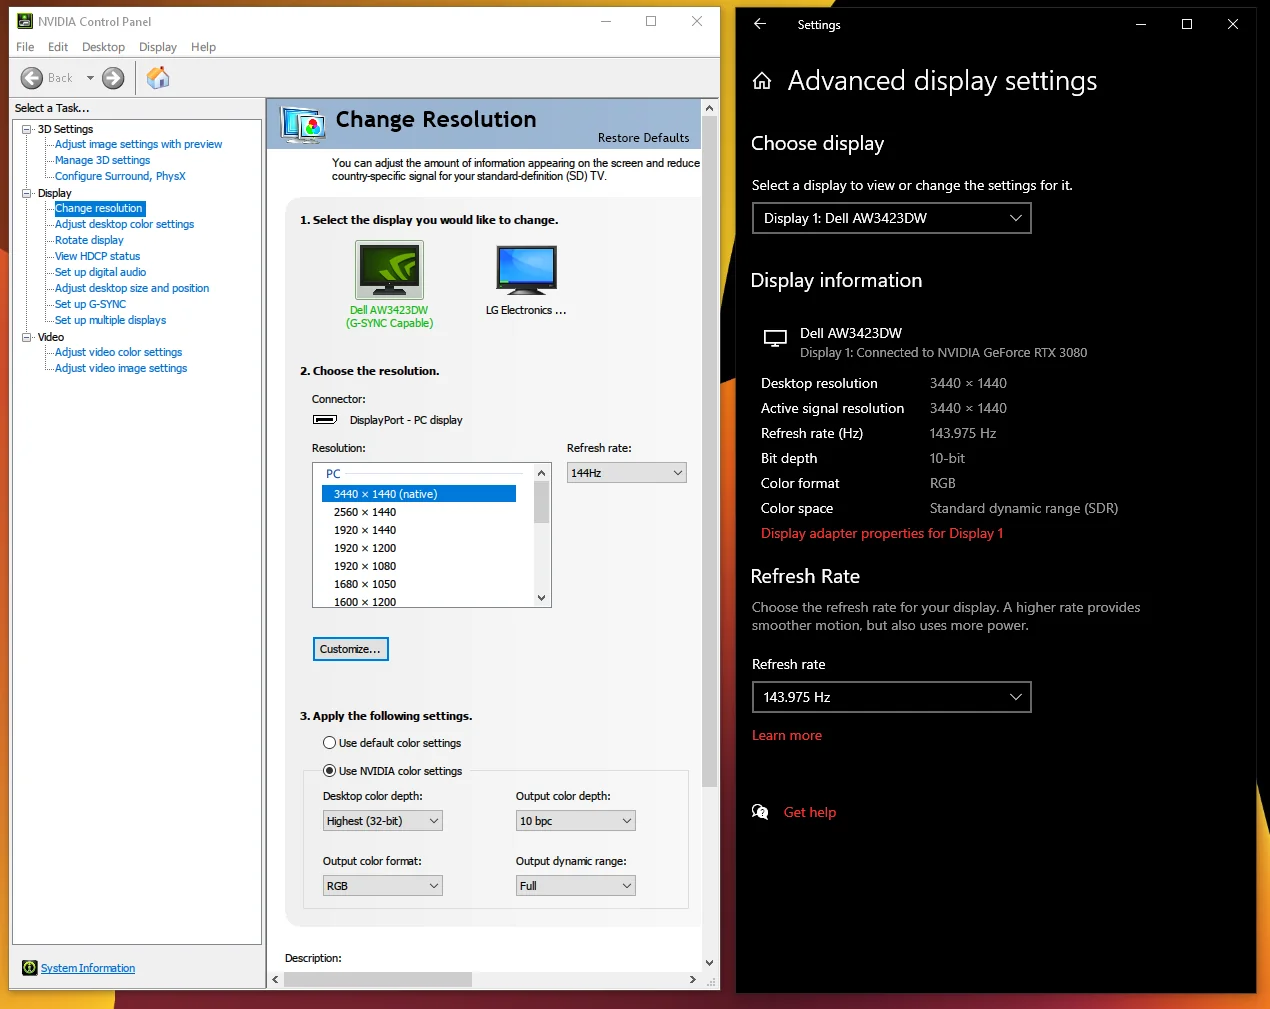Click resolution list scroll down arrow
Image resolution: width=1270 pixels, height=1009 pixels.
[x=542, y=598]
